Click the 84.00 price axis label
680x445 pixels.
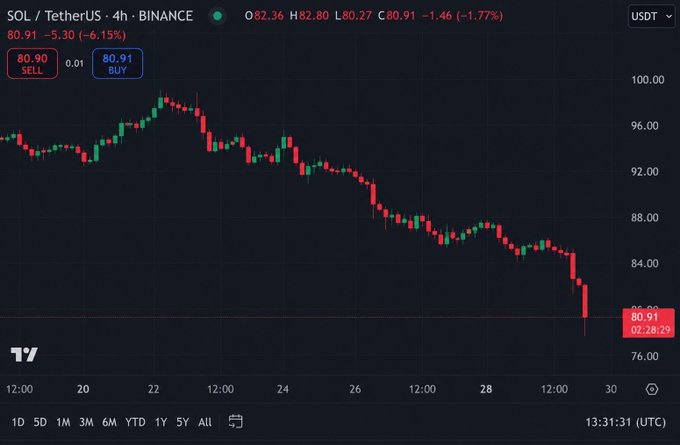click(x=644, y=264)
